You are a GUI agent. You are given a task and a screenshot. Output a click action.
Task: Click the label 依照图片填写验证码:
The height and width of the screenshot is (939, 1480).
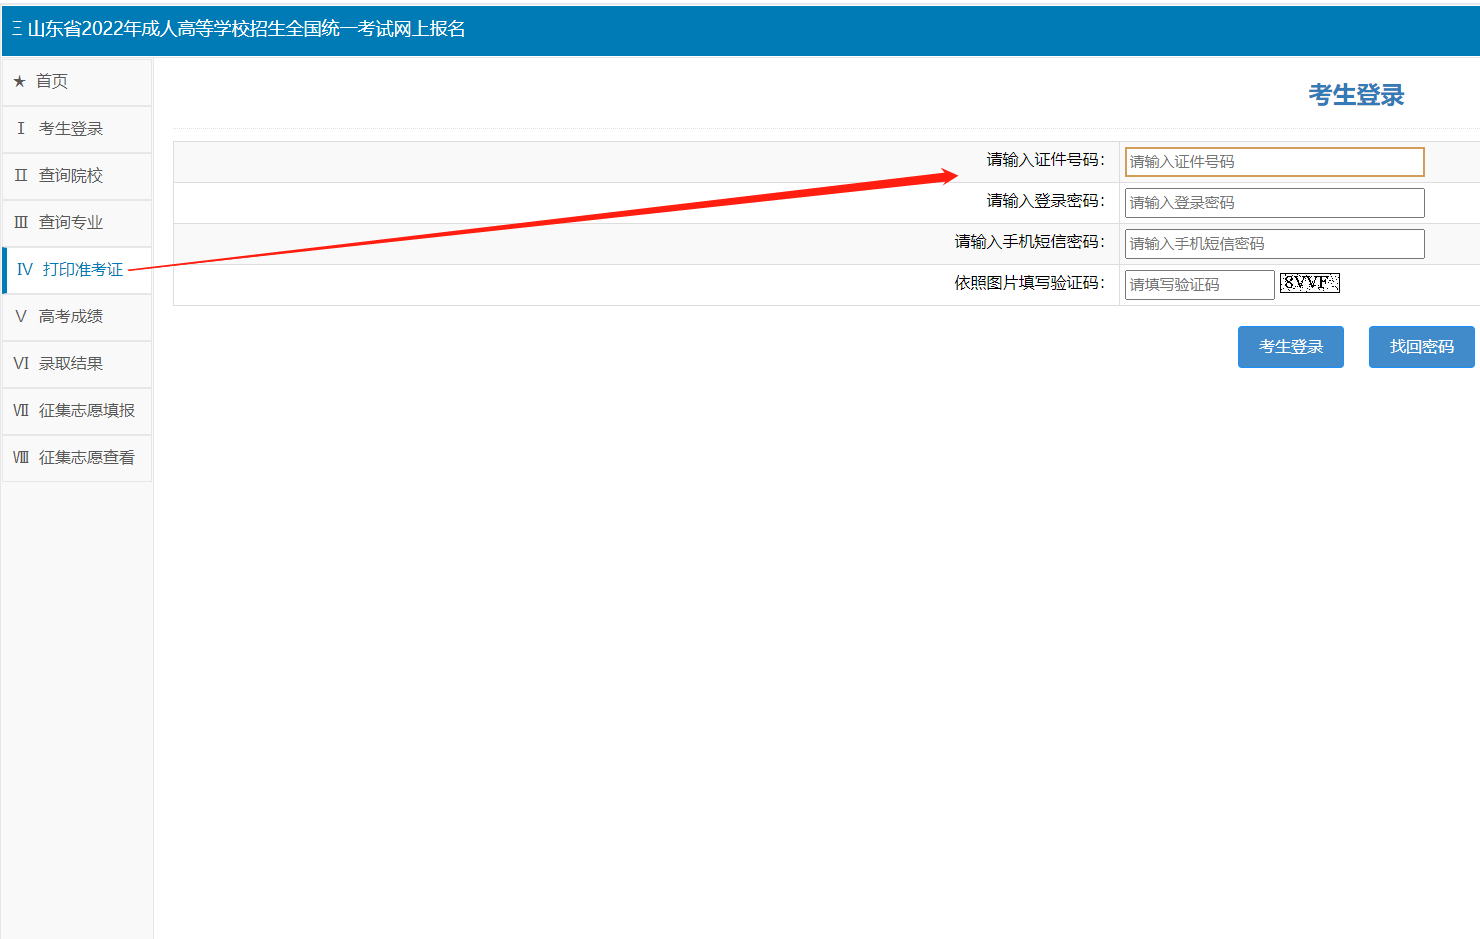point(1030,283)
